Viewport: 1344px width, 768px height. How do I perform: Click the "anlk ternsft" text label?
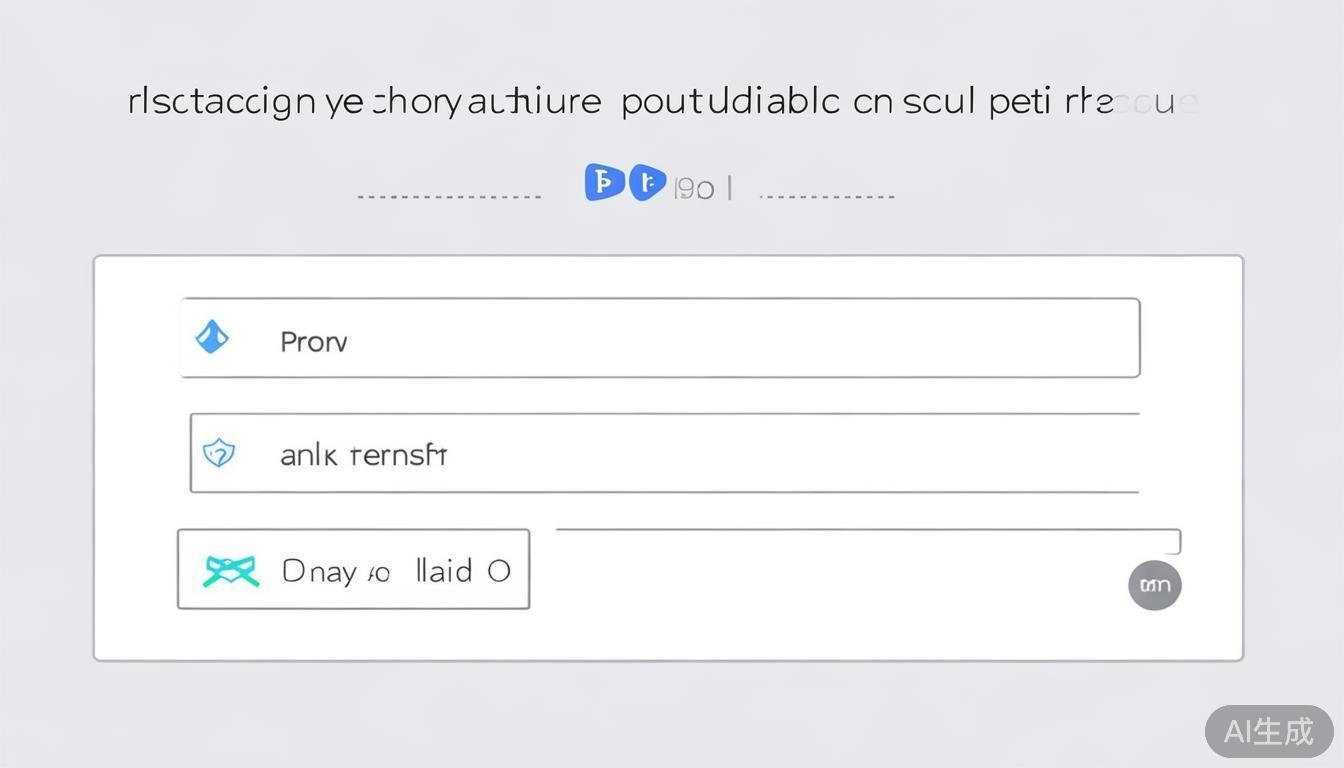coord(363,456)
